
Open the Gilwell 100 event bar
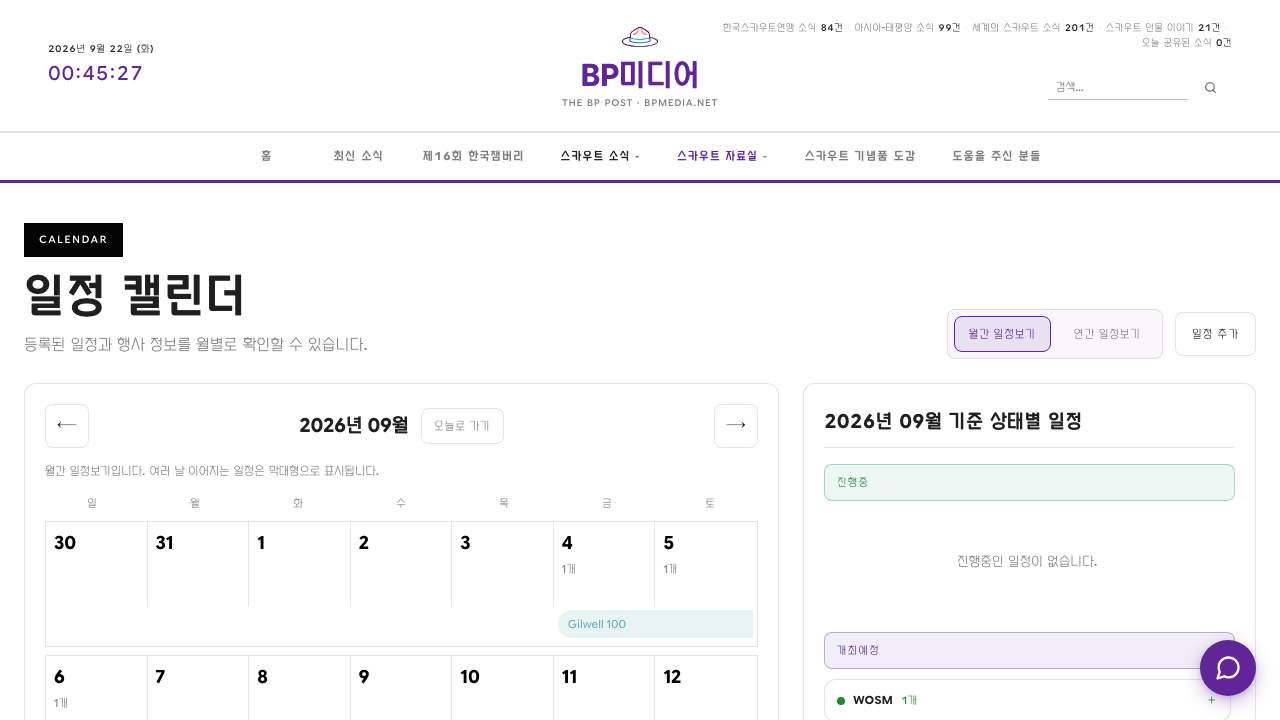point(655,624)
